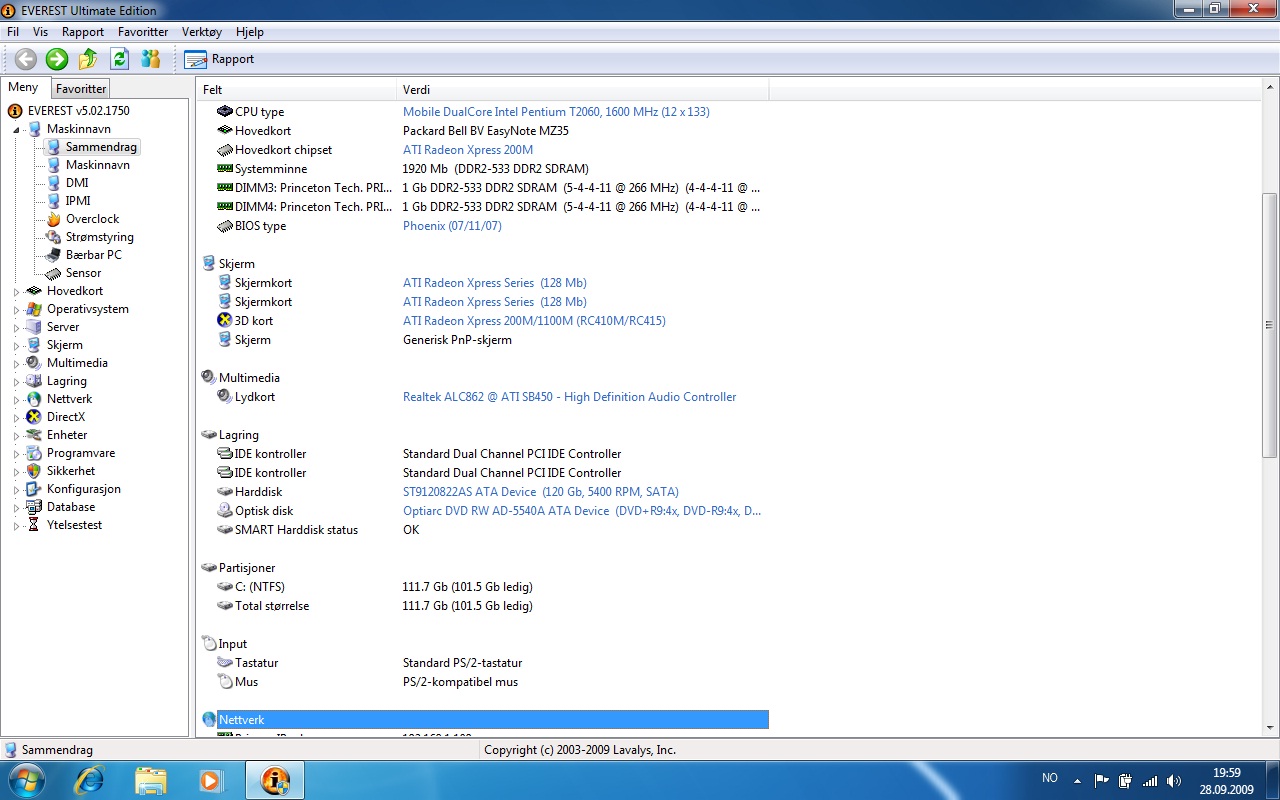Screen dimensions: 1280x800
Task: Open the Favoritter menu
Action: point(143,32)
